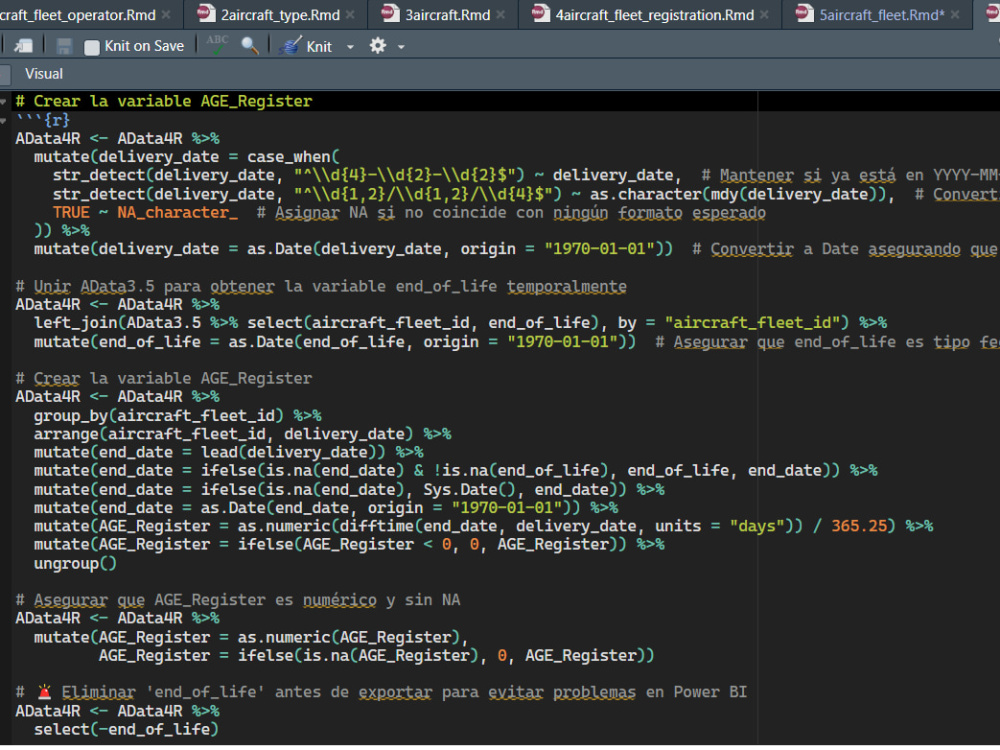Collapse the '# Crear la variable AGE_Register' heading fold
Screen dimensions: 1000x750
[x=4, y=101]
